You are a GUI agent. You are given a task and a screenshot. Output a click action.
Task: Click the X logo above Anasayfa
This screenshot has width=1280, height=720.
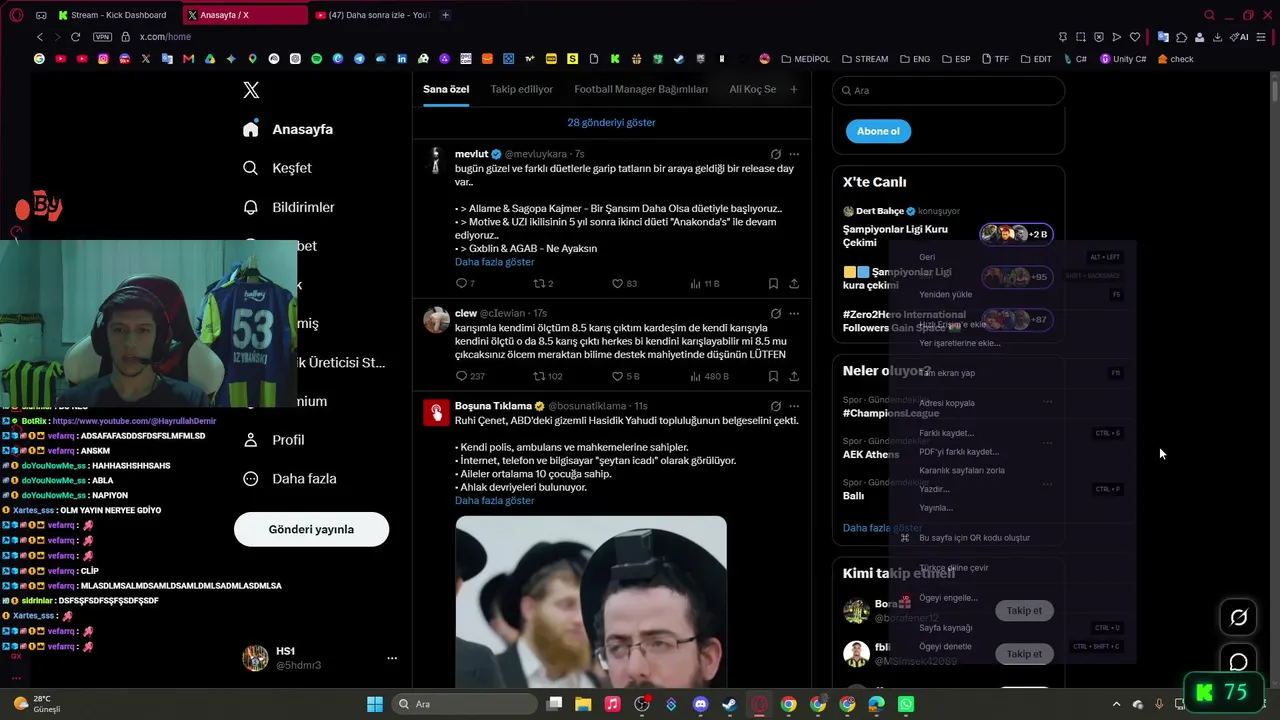[251, 90]
